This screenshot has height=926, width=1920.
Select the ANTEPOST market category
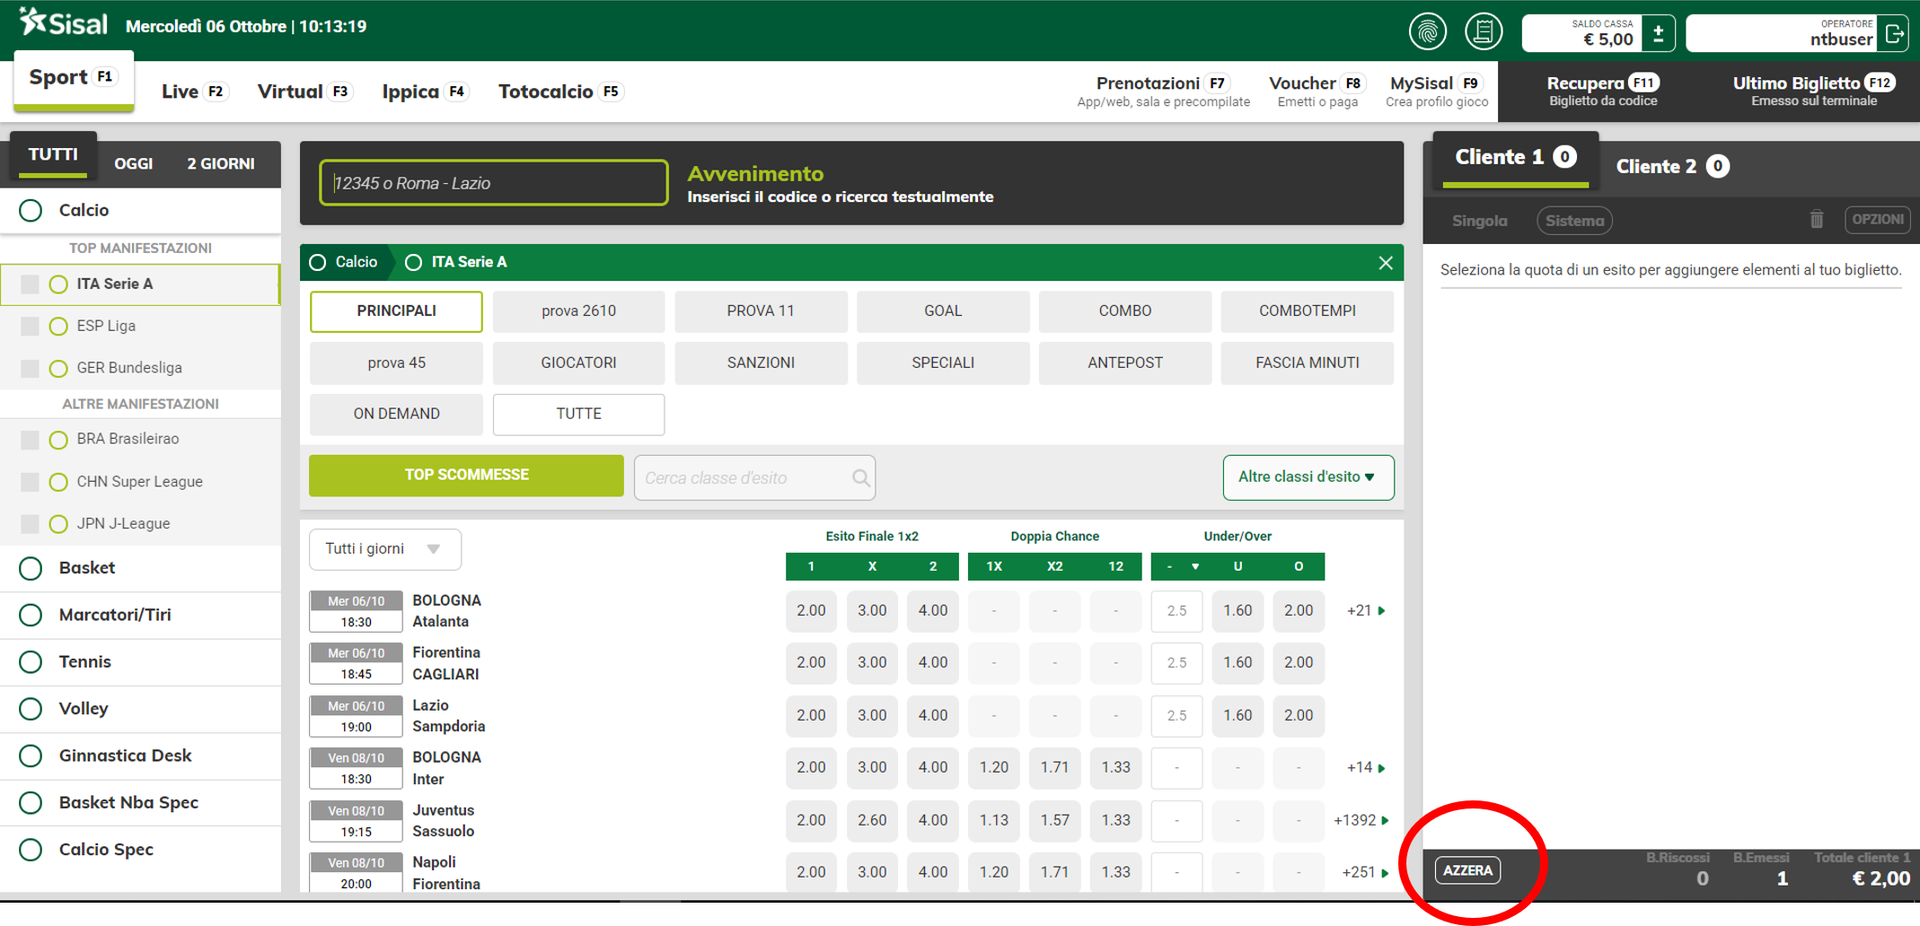(1125, 363)
